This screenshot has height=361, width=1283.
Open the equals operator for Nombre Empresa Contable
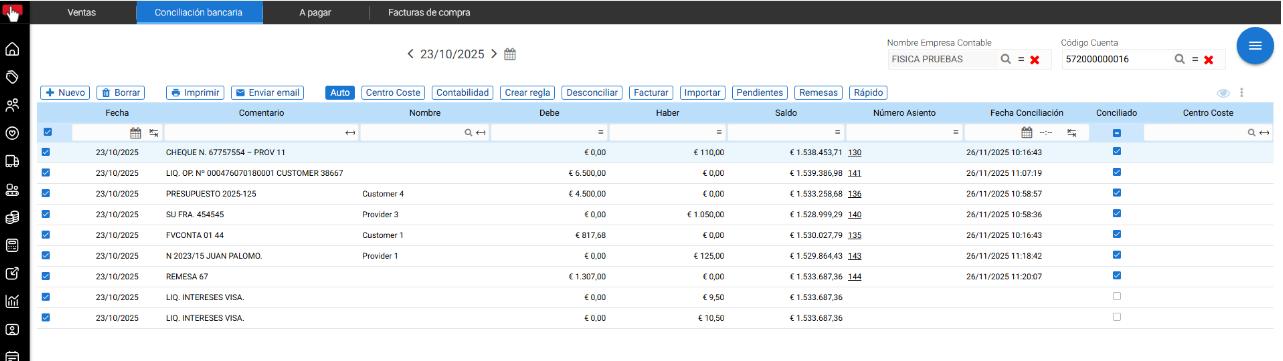(x=1021, y=60)
